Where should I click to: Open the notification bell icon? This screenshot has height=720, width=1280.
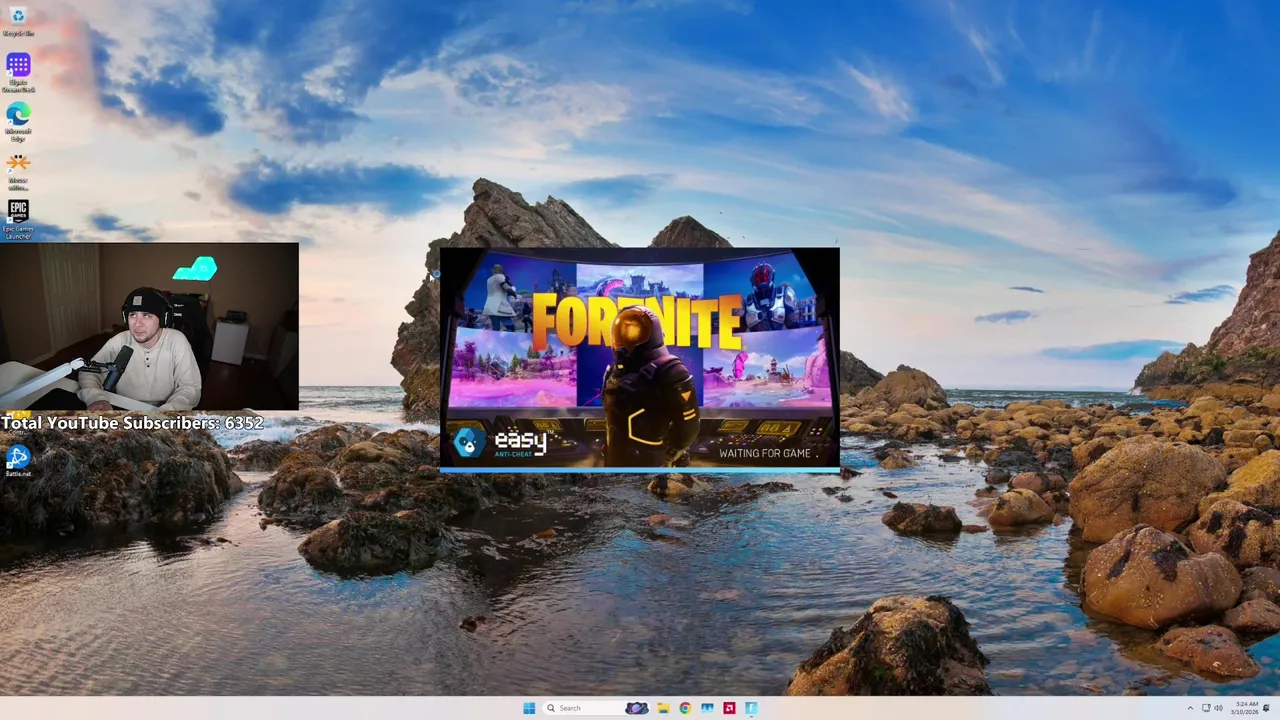click(1267, 708)
